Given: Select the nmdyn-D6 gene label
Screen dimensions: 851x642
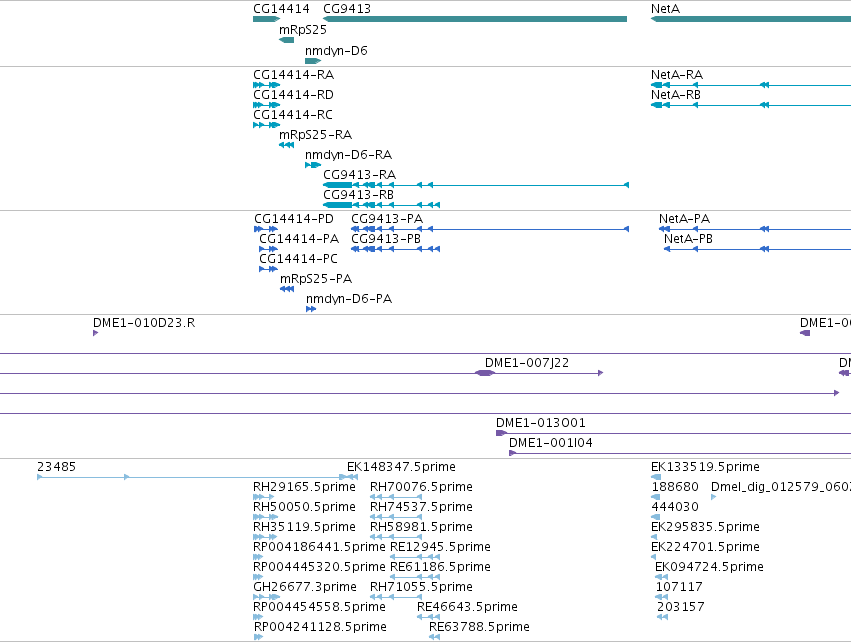Looking at the screenshot, I should [x=336, y=50].
